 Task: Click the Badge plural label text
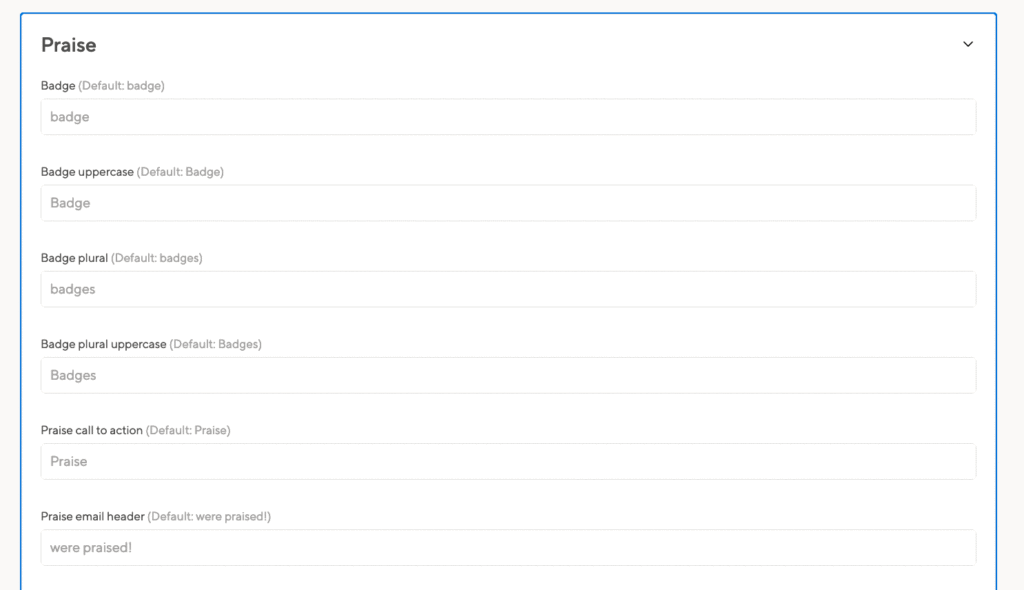click(x=74, y=258)
